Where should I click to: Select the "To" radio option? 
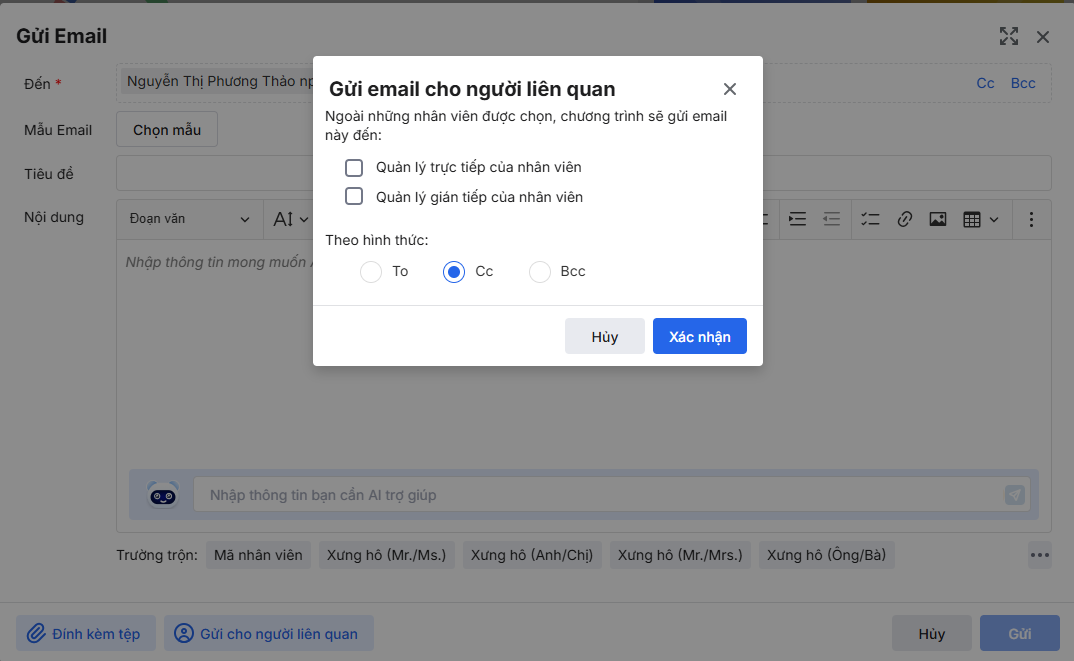click(x=371, y=272)
